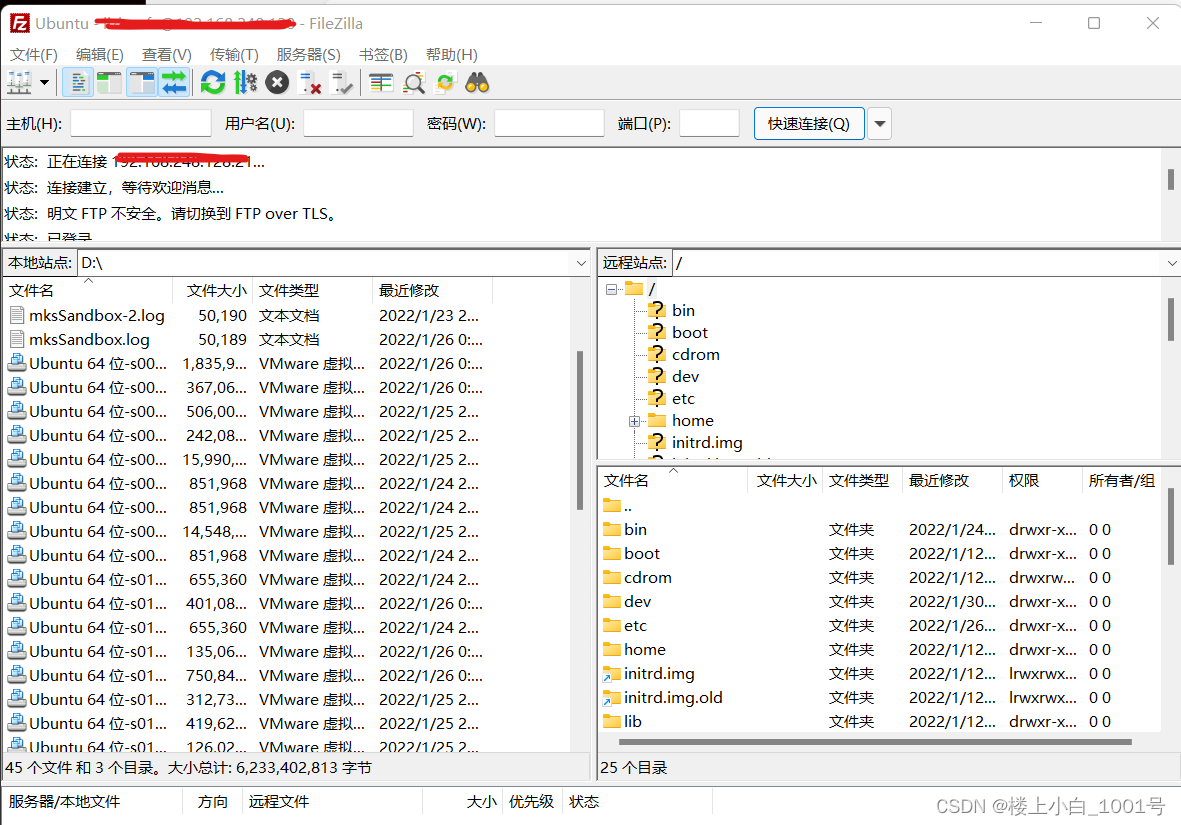Cancel the current operation
The height and width of the screenshot is (825, 1181).
277,82
